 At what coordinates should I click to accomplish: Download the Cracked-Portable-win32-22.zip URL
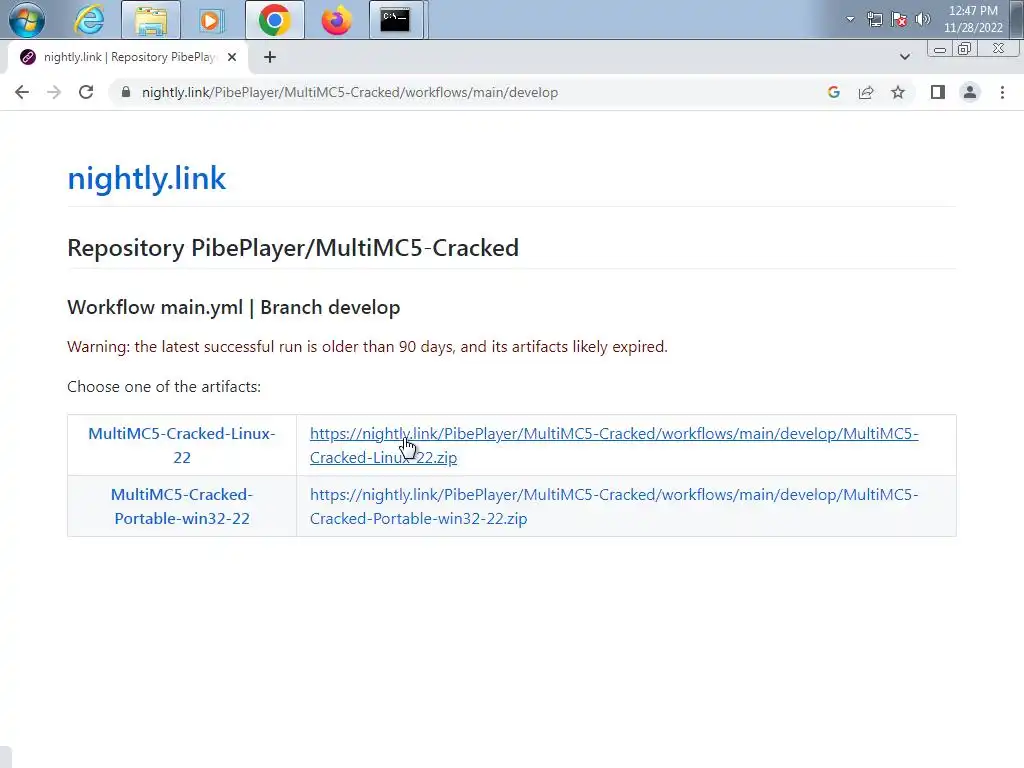click(x=614, y=506)
